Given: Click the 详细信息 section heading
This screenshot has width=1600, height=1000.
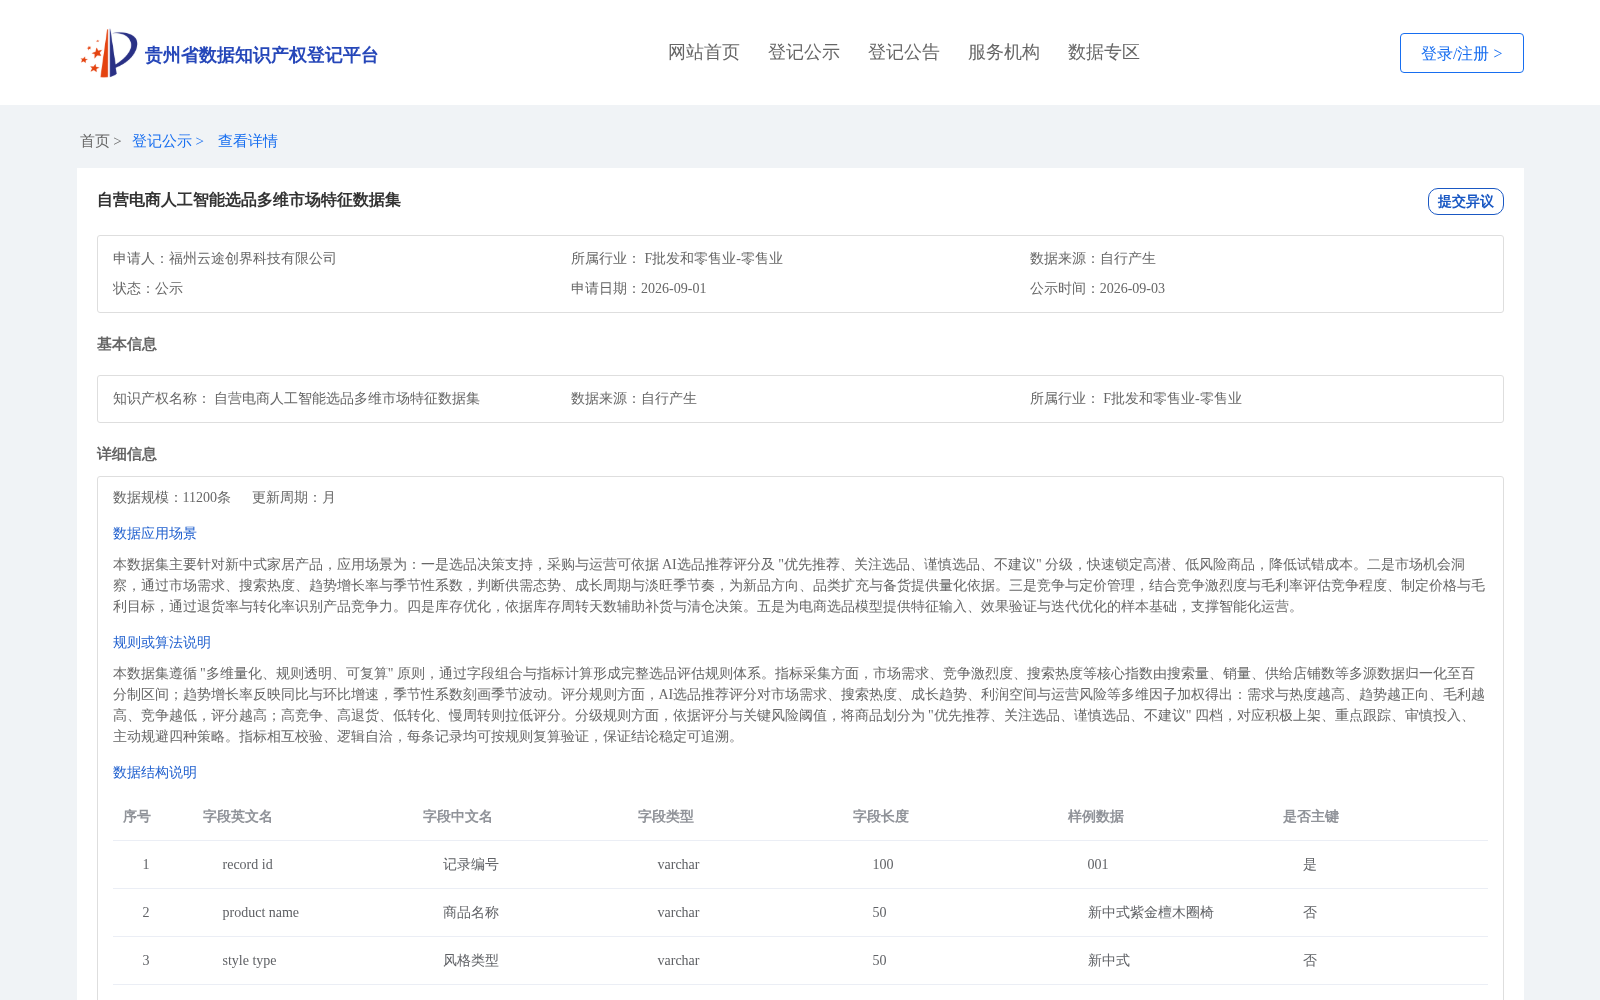Looking at the screenshot, I should pos(127,454).
